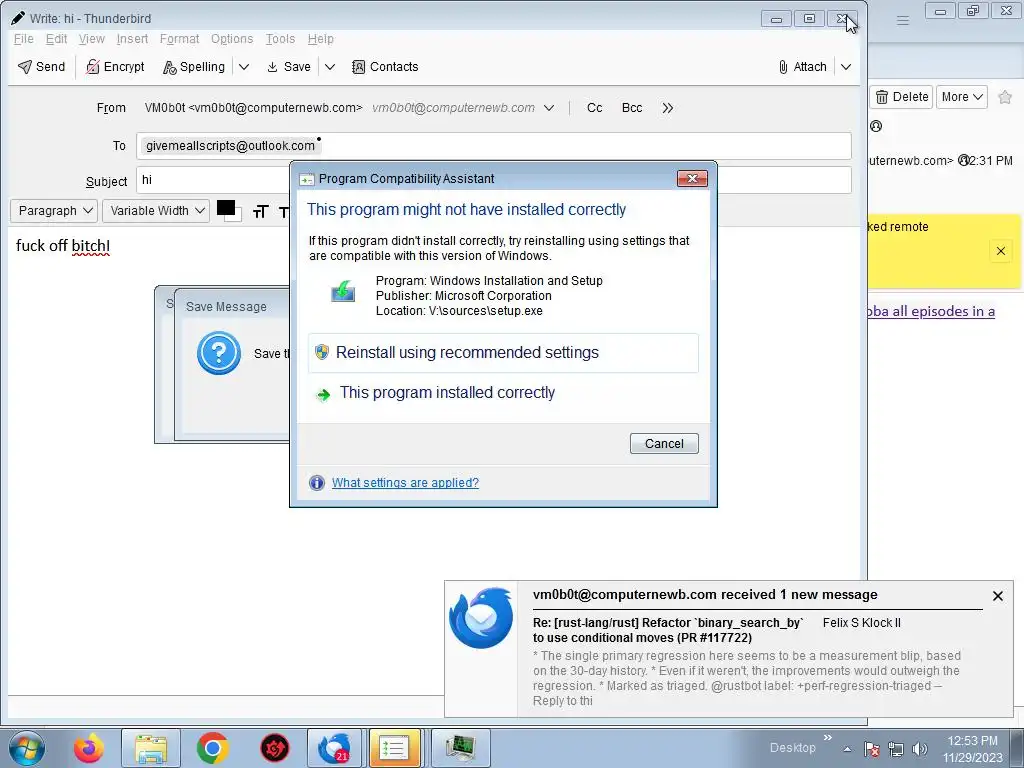Attach a file to the message
The image size is (1024, 768).
click(802, 67)
